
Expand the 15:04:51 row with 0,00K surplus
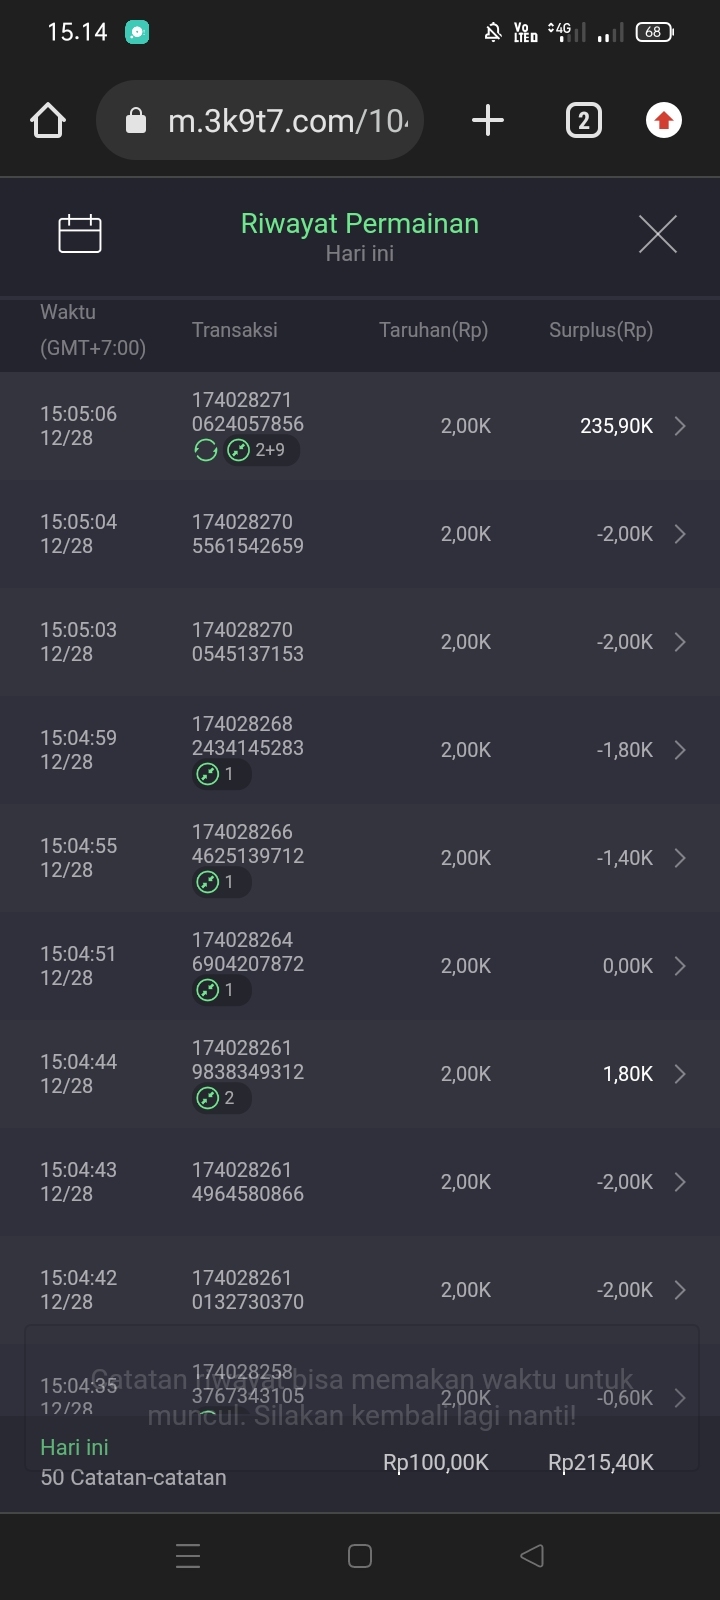pyautogui.click(x=680, y=966)
